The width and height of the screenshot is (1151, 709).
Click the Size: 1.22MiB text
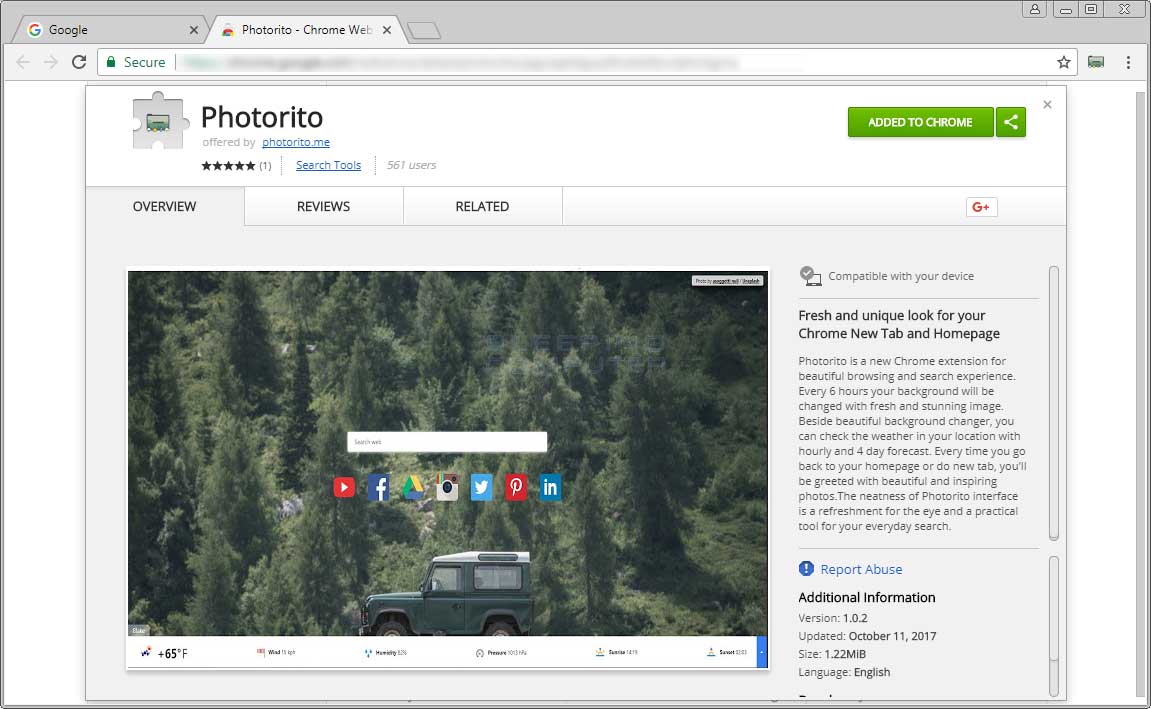point(832,654)
